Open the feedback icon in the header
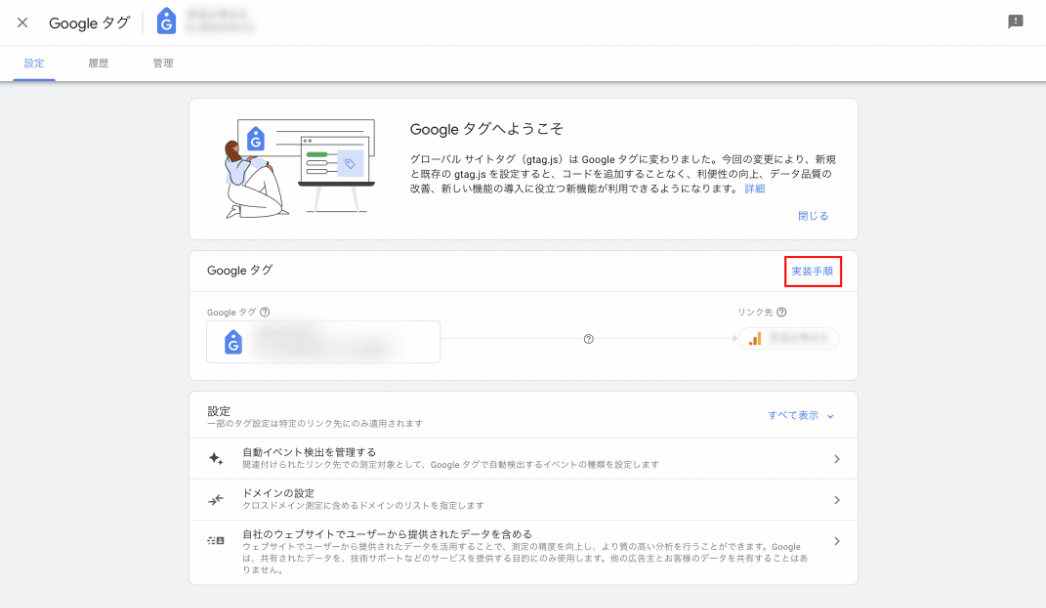1046x608 pixels. (1015, 22)
